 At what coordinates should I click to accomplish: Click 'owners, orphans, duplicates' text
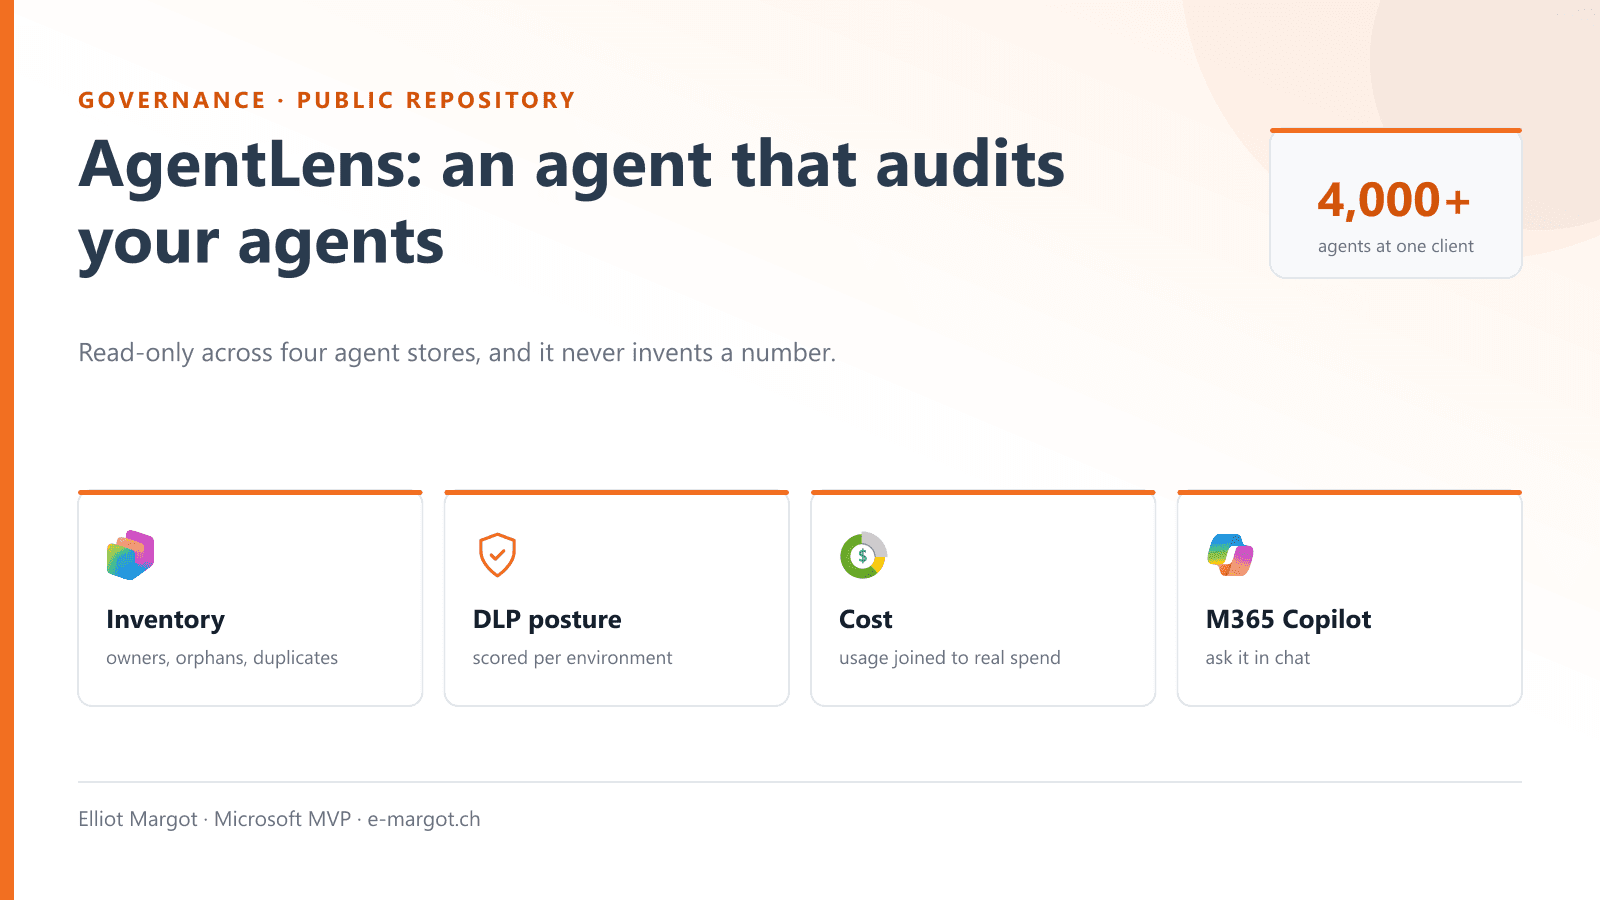222,658
